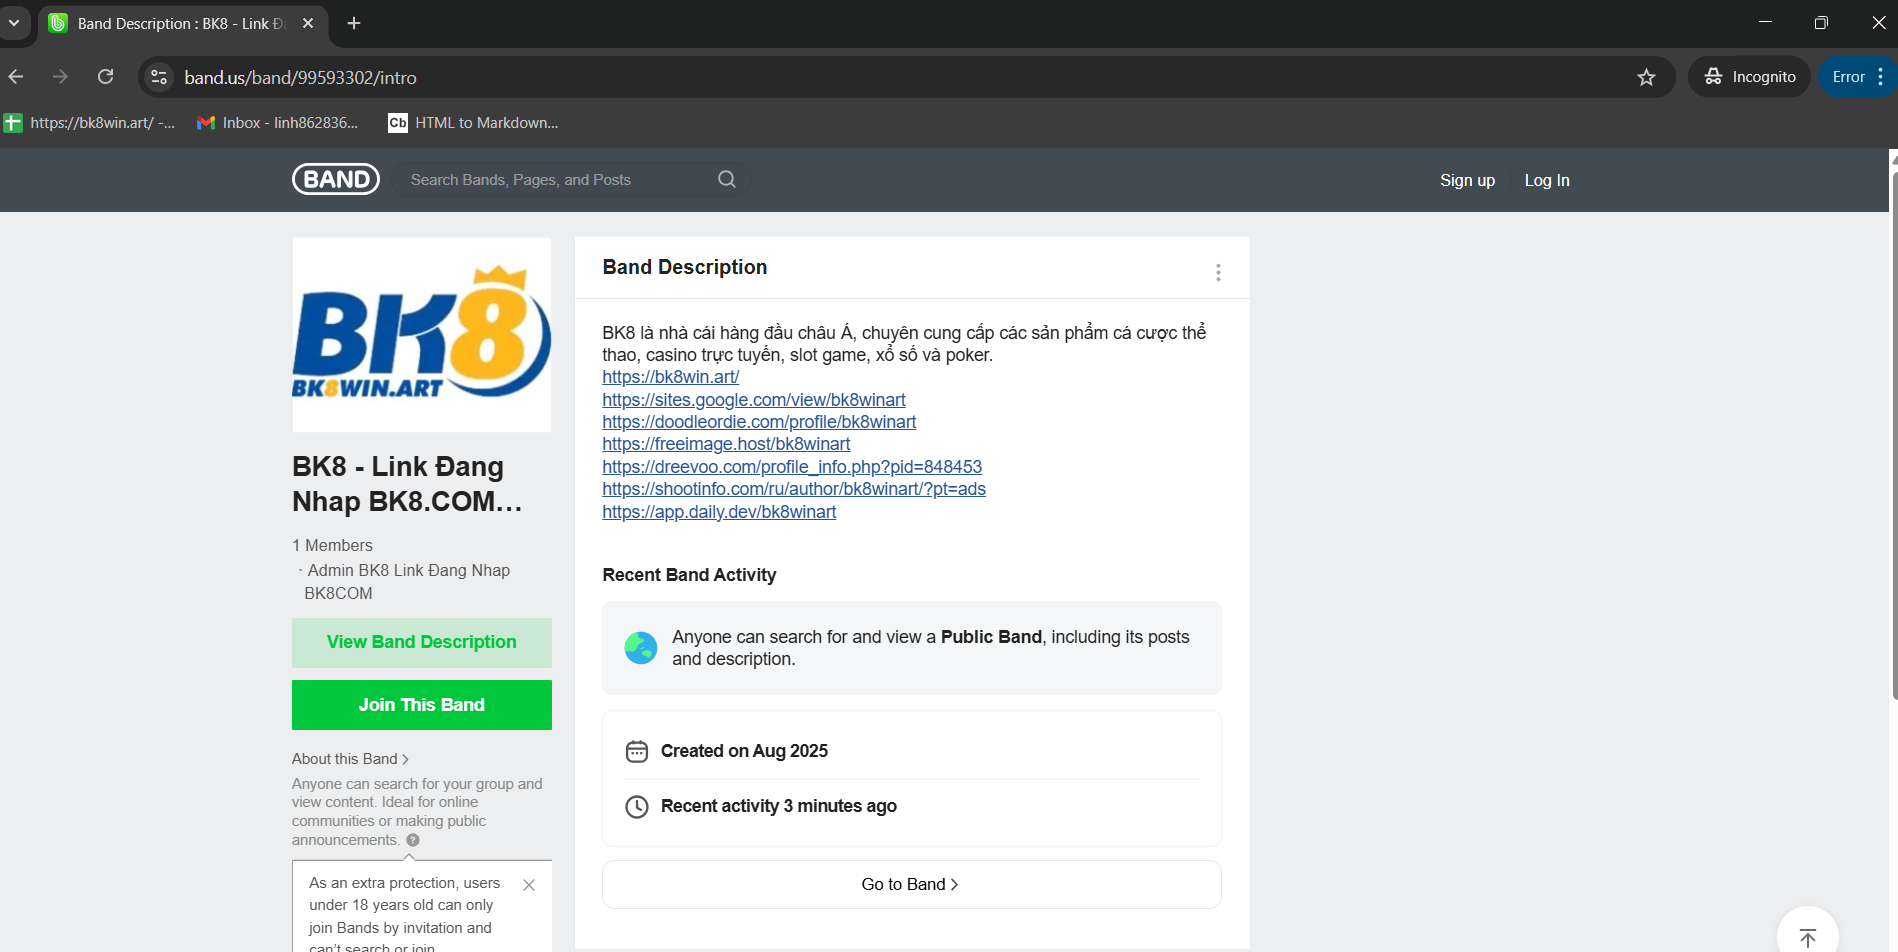Open the browser Error menu
The image size is (1898, 952).
coord(1857,77)
